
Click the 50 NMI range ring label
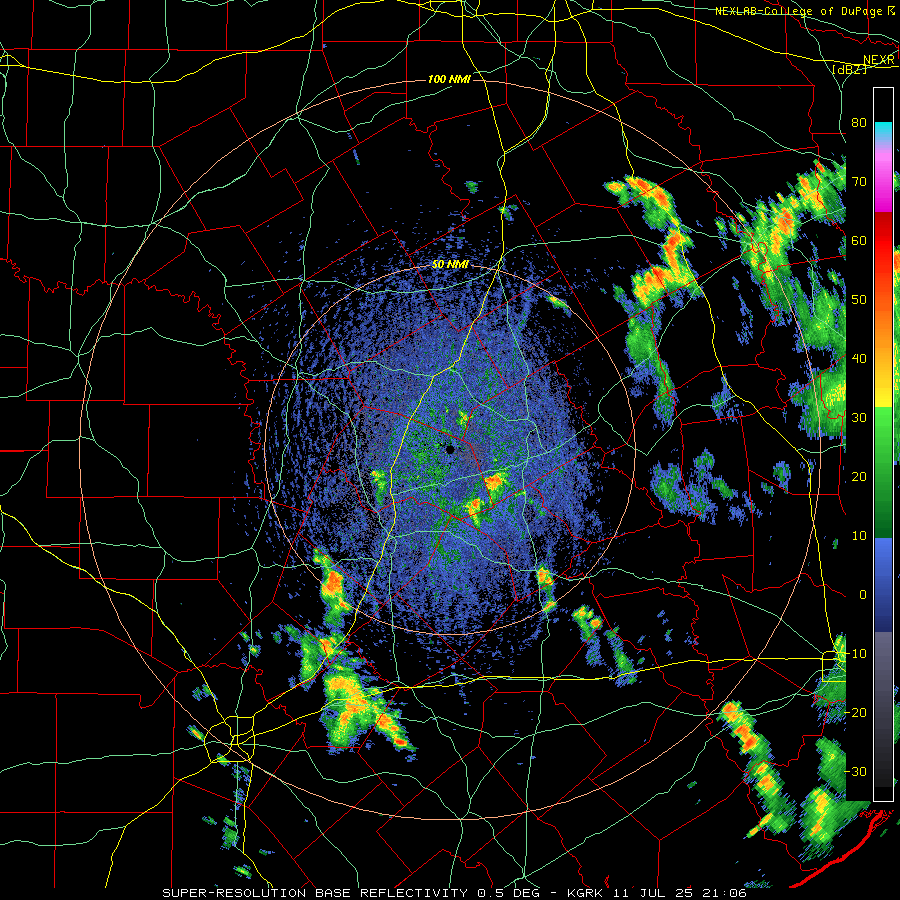[450, 265]
